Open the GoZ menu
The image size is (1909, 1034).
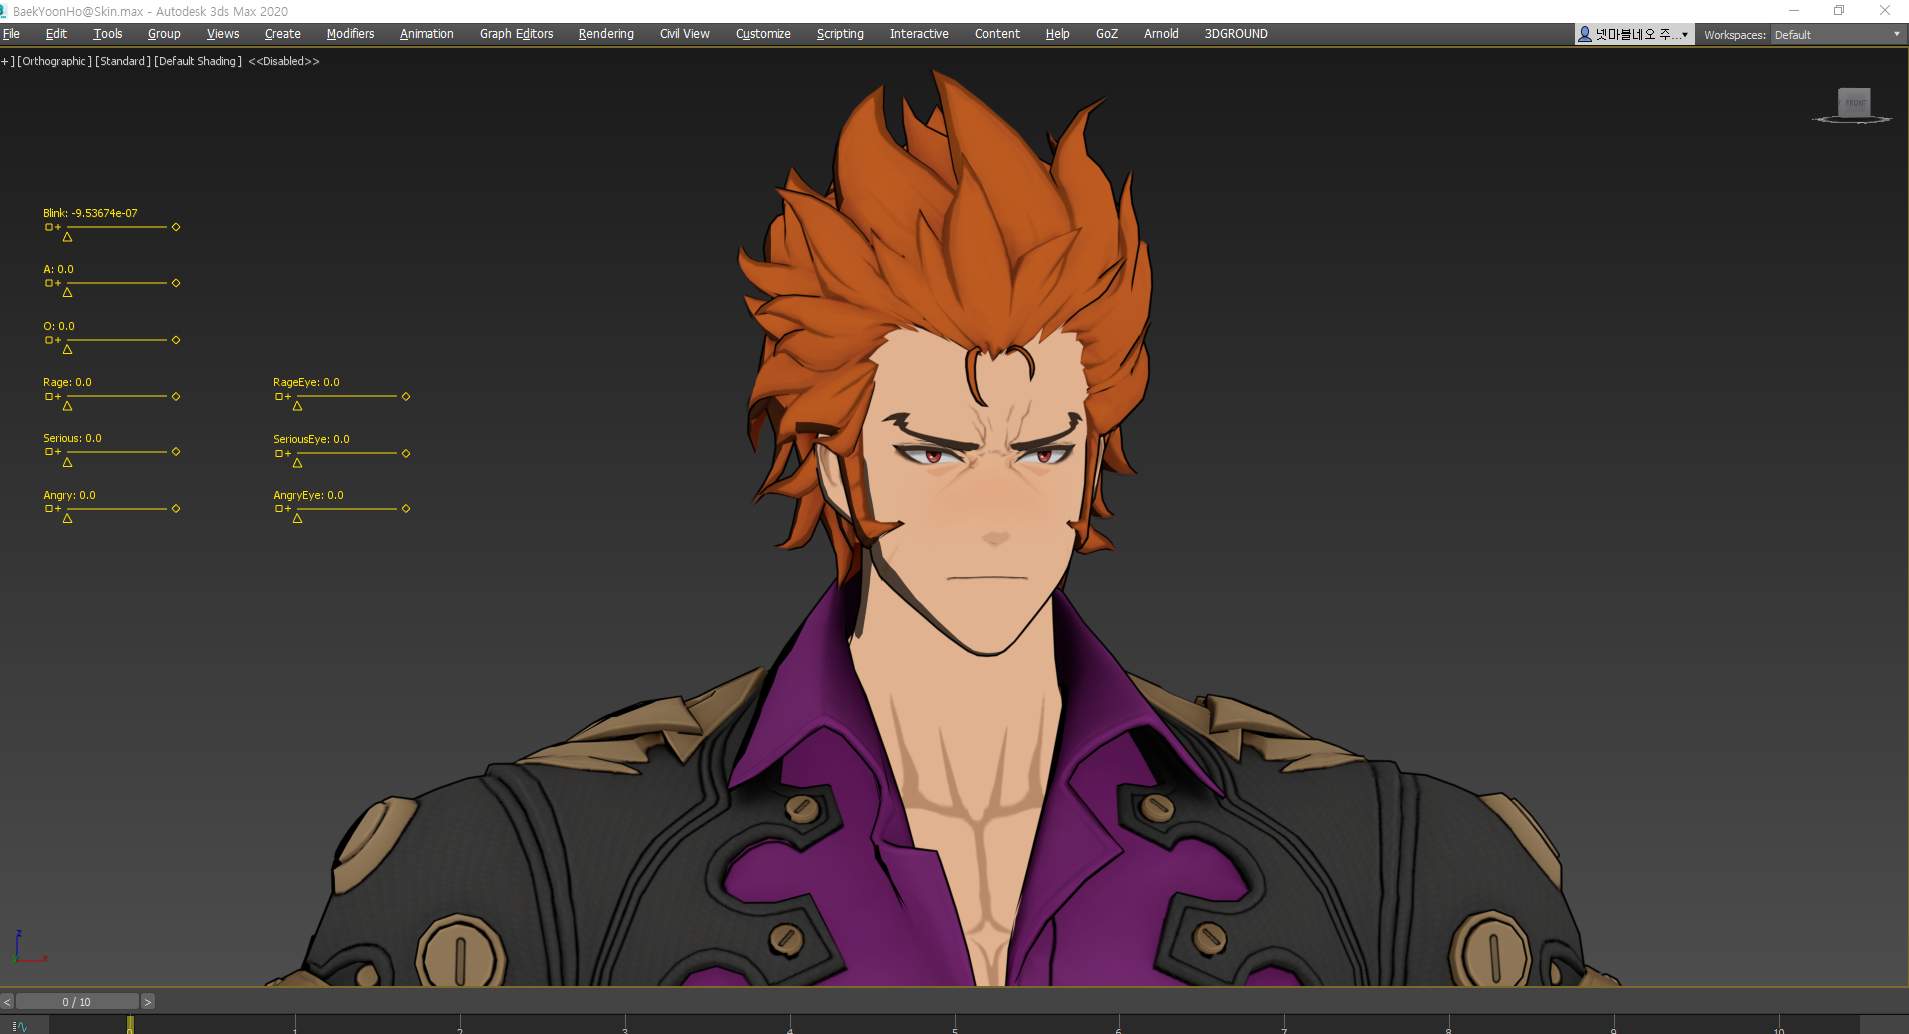click(1107, 34)
